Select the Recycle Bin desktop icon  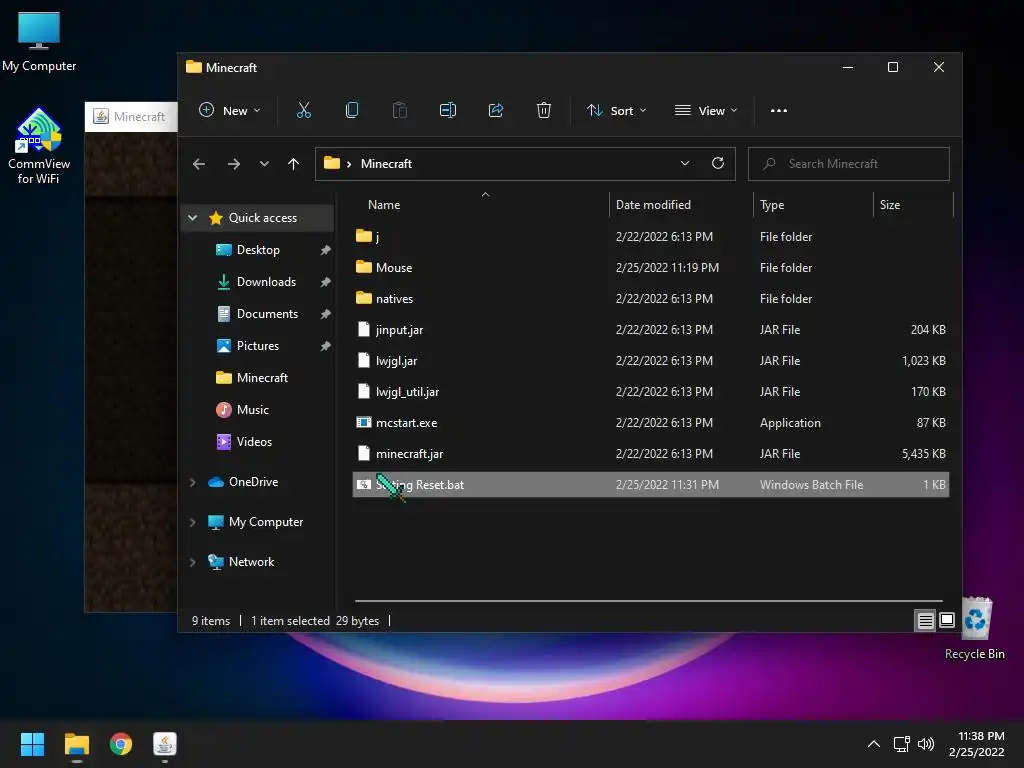pyautogui.click(x=974, y=628)
